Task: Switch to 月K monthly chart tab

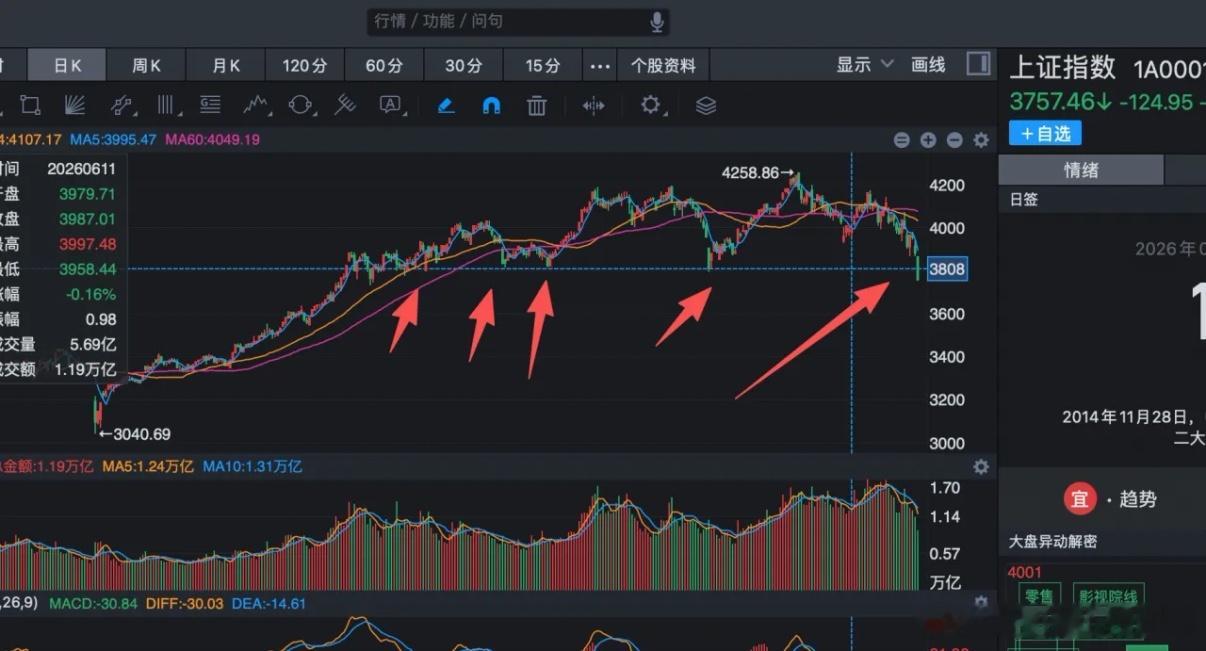Action: (227, 65)
